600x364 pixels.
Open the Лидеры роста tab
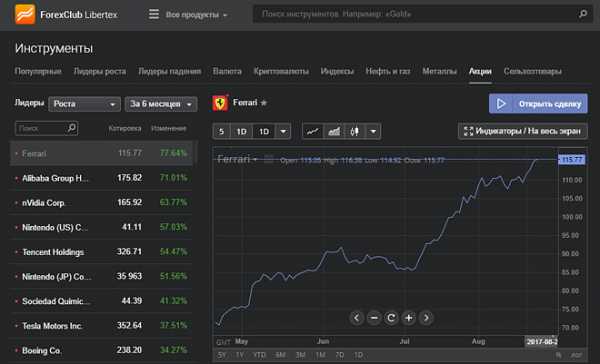point(99,71)
